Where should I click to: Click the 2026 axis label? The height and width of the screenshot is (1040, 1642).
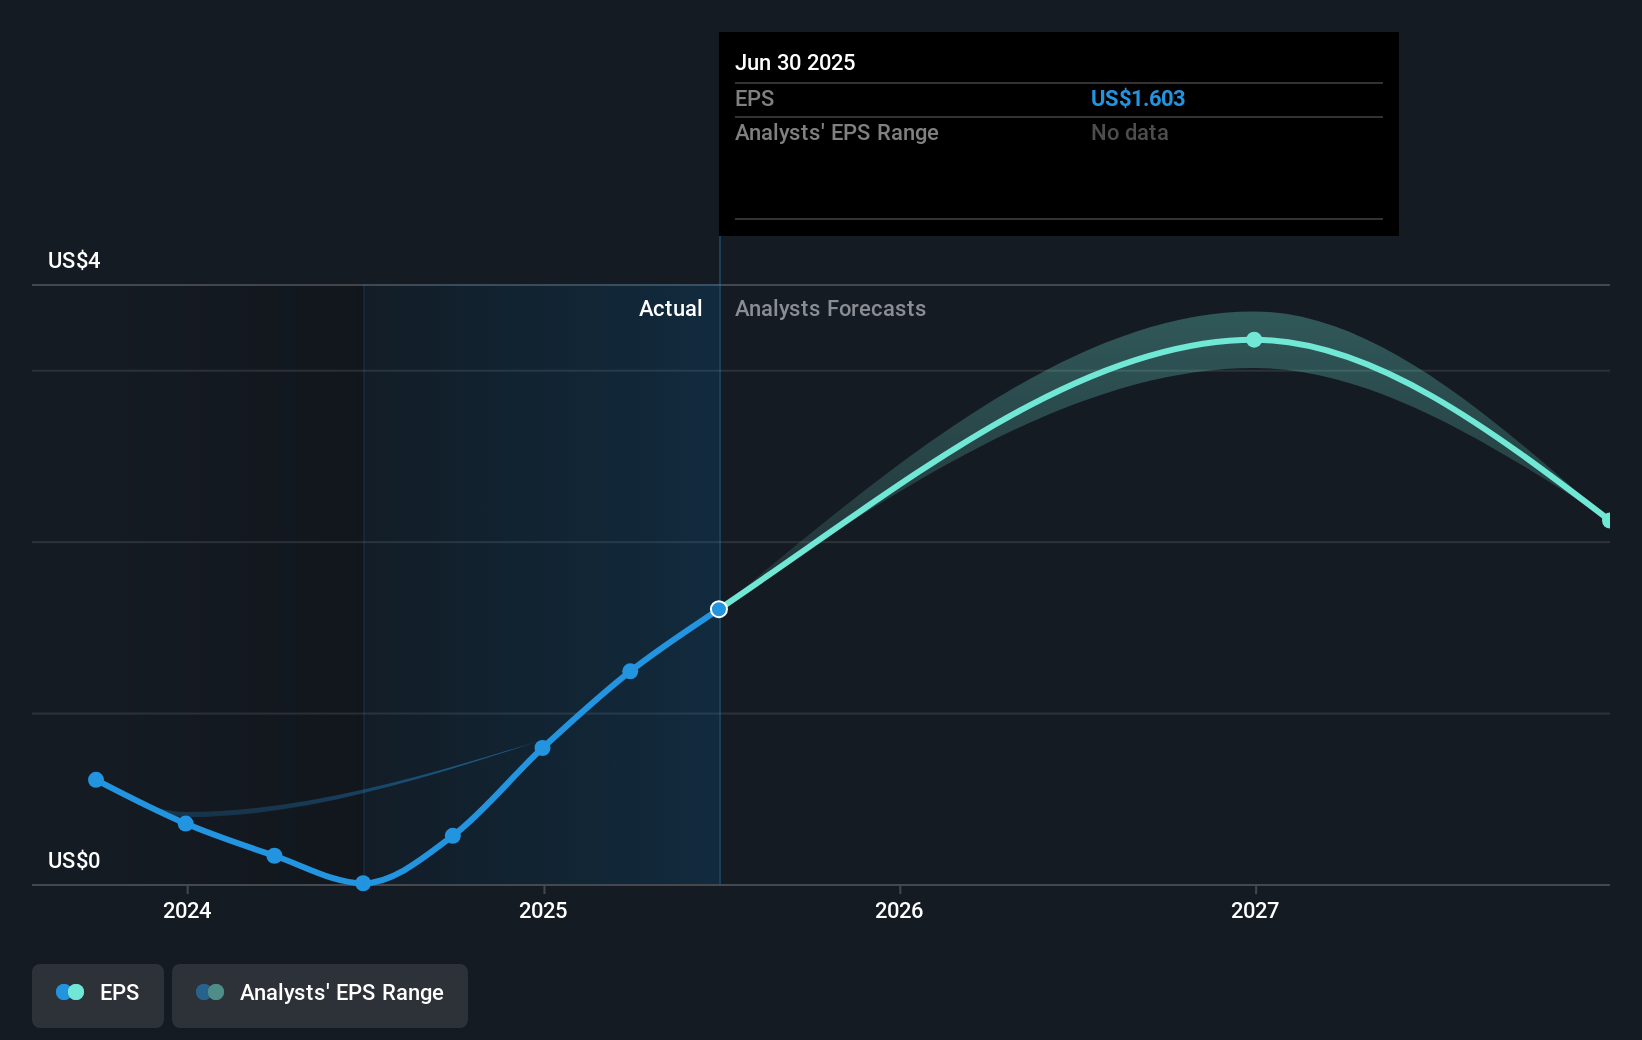899,911
